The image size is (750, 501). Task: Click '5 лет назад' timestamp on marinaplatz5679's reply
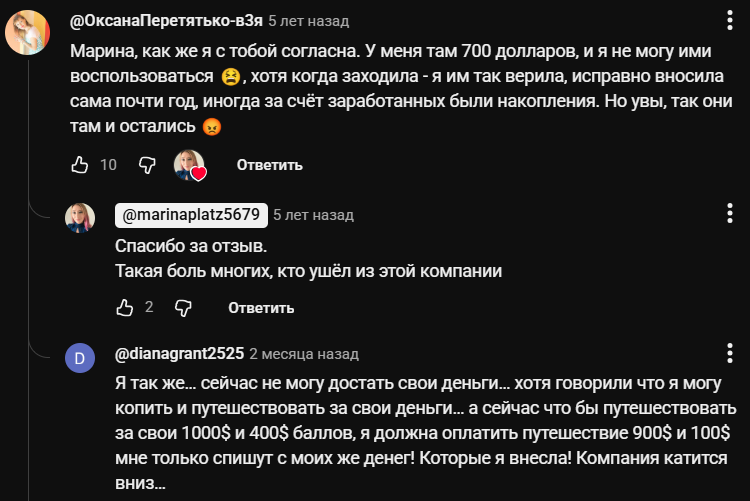point(313,214)
